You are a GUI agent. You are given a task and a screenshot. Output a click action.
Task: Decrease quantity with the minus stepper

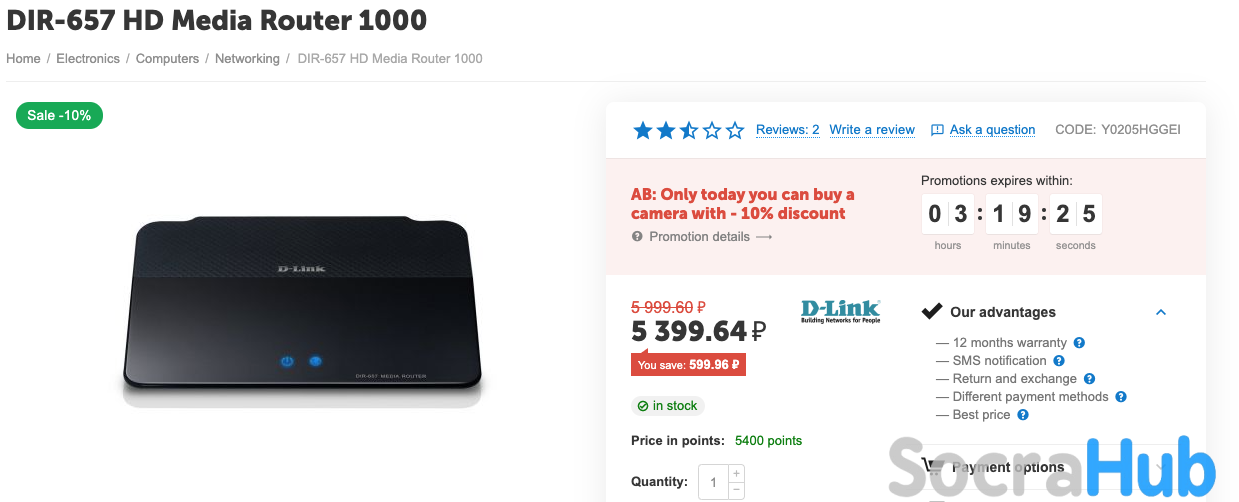point(736,490)
